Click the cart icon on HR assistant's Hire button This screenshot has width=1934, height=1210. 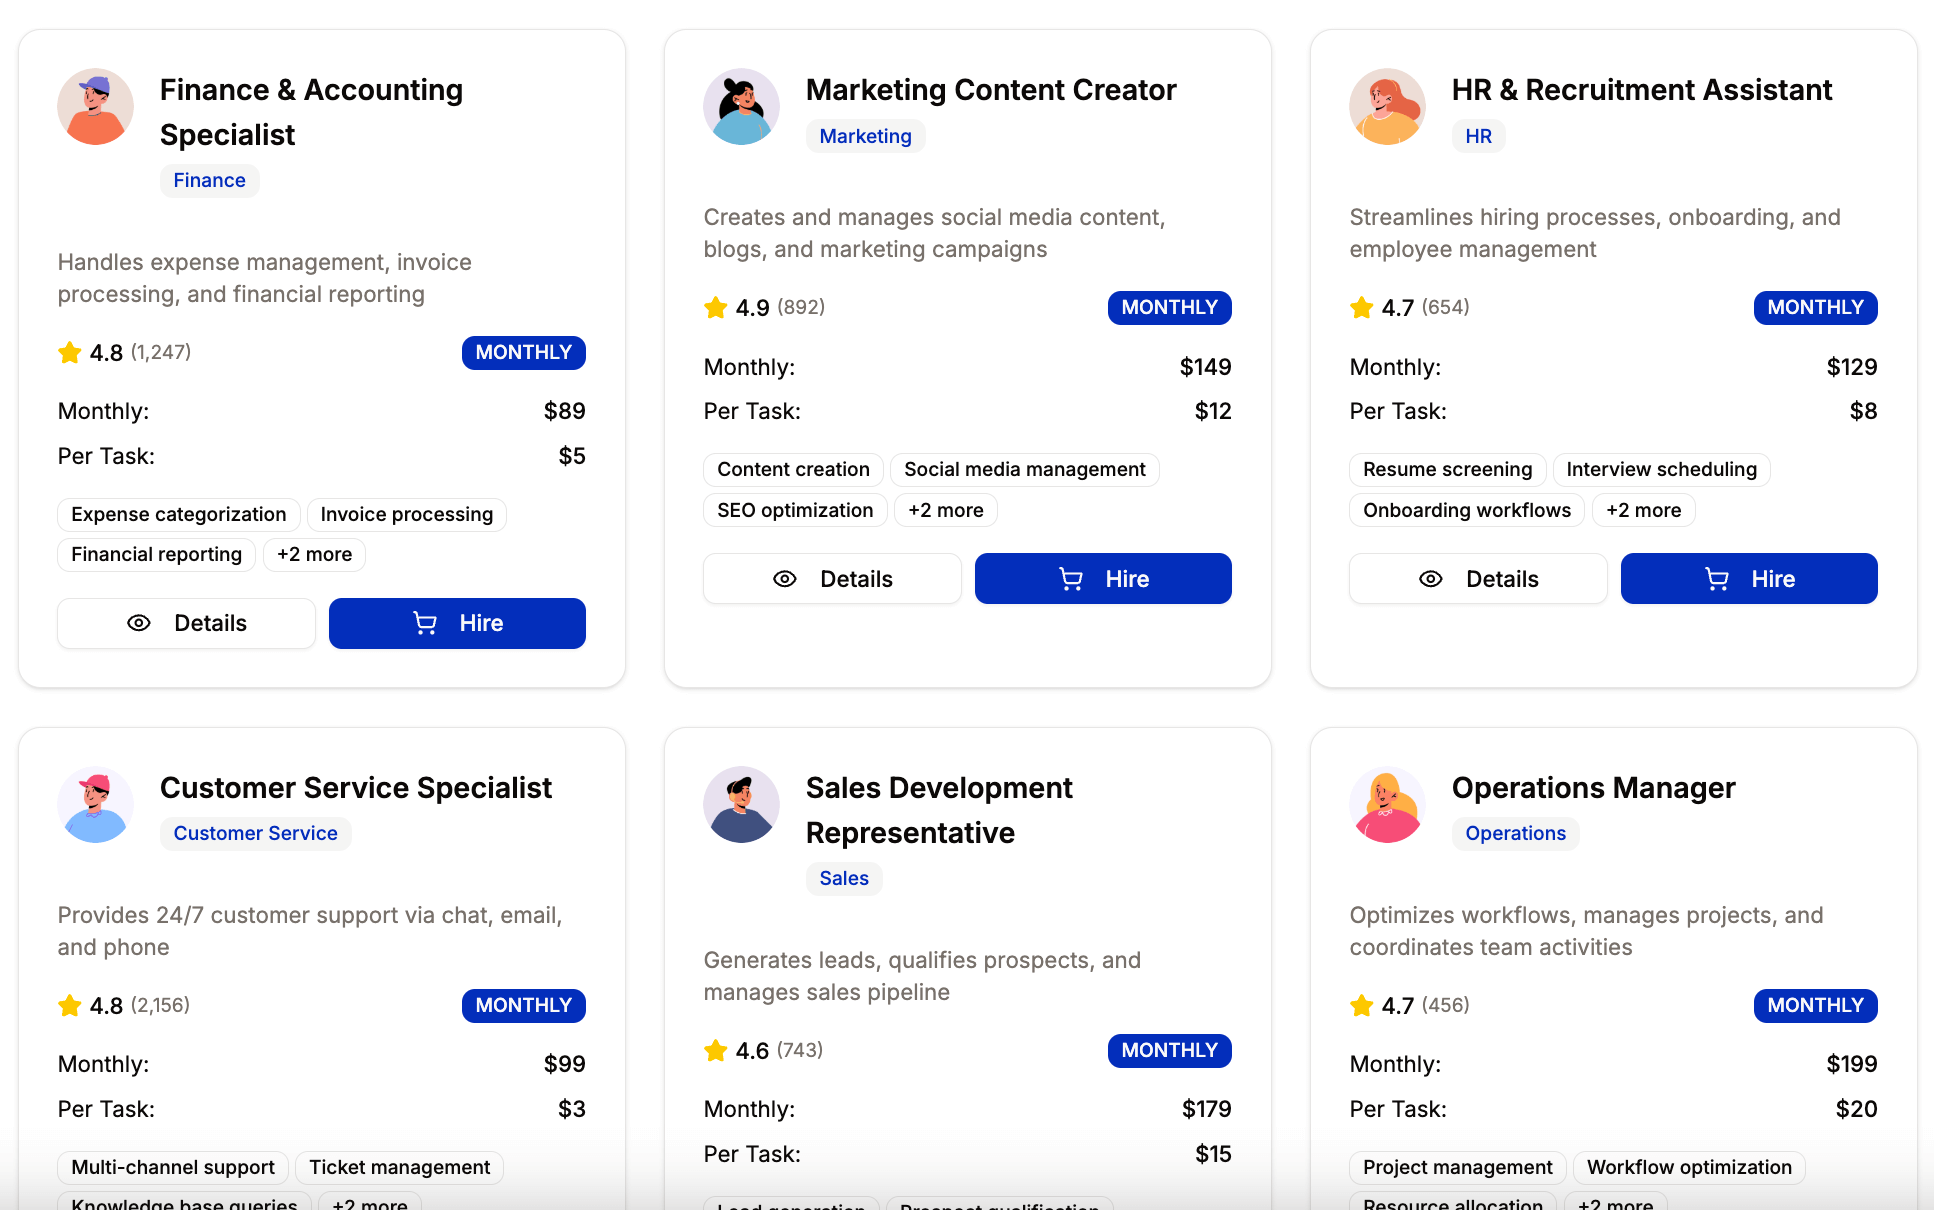point(1717,578)
